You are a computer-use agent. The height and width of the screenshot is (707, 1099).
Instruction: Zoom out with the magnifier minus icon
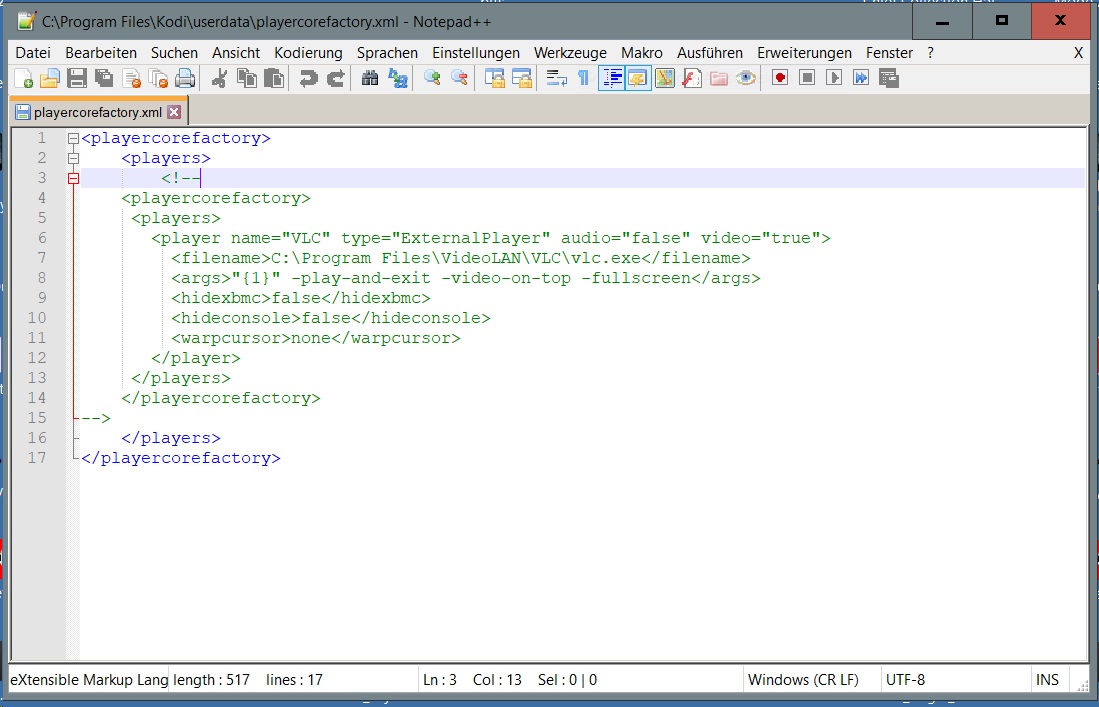tap(459, 78)
